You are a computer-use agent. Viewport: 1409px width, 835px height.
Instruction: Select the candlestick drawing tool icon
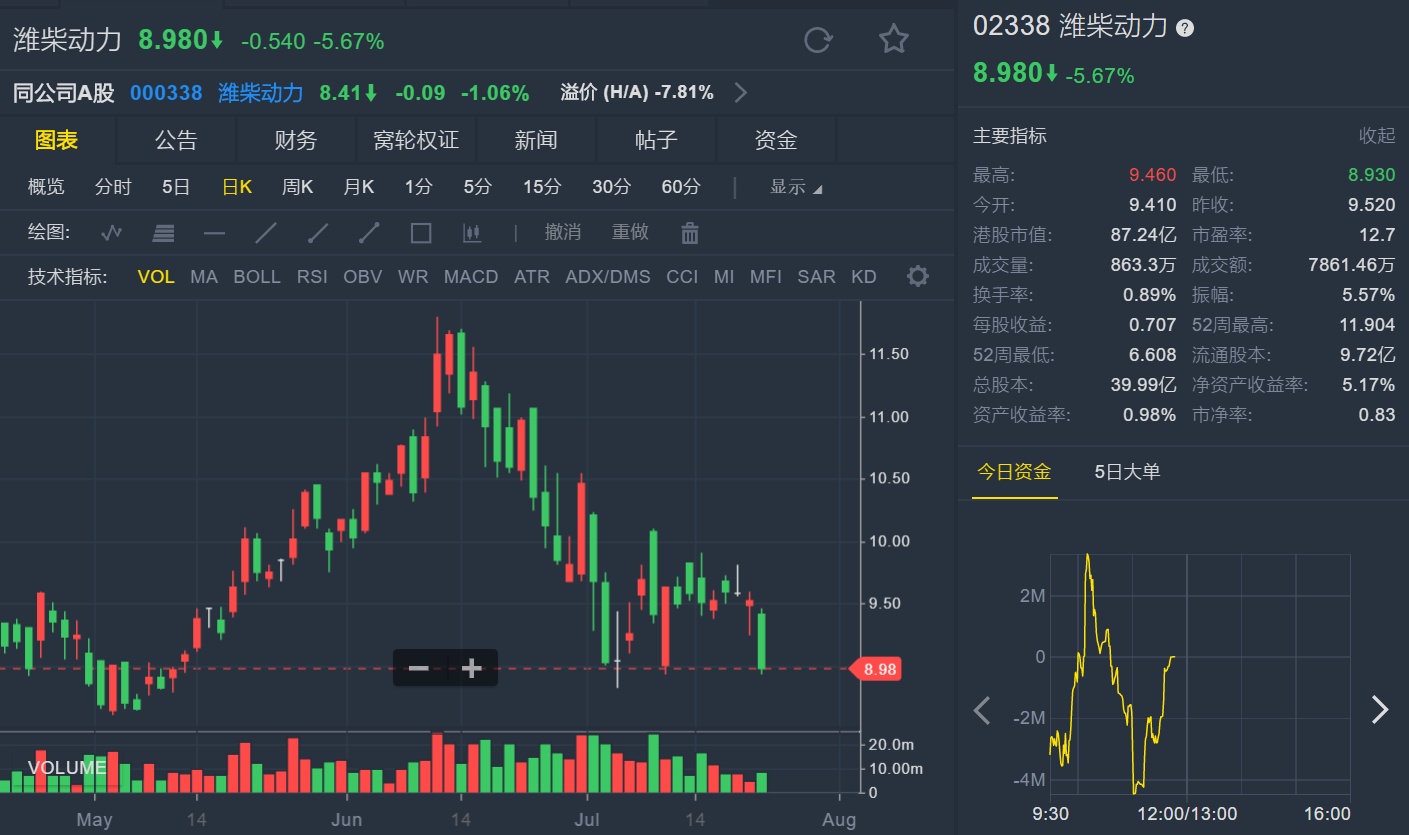[472, 233]
